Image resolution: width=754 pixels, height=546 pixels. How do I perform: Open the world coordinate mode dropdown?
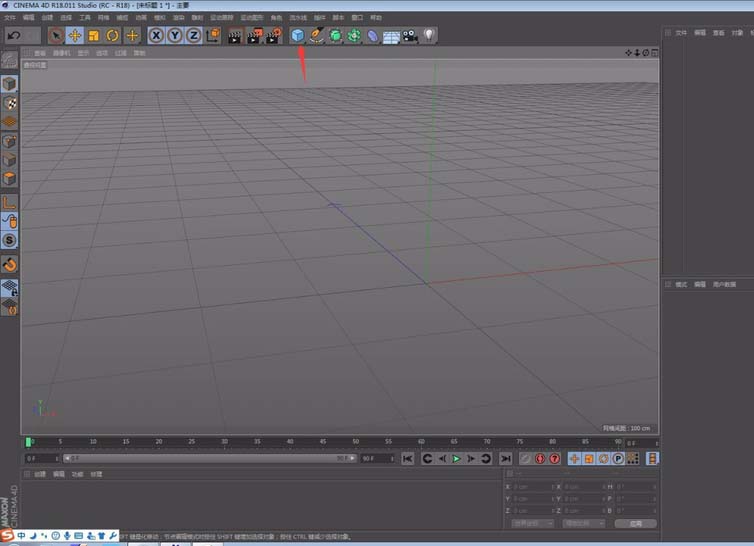532,523
